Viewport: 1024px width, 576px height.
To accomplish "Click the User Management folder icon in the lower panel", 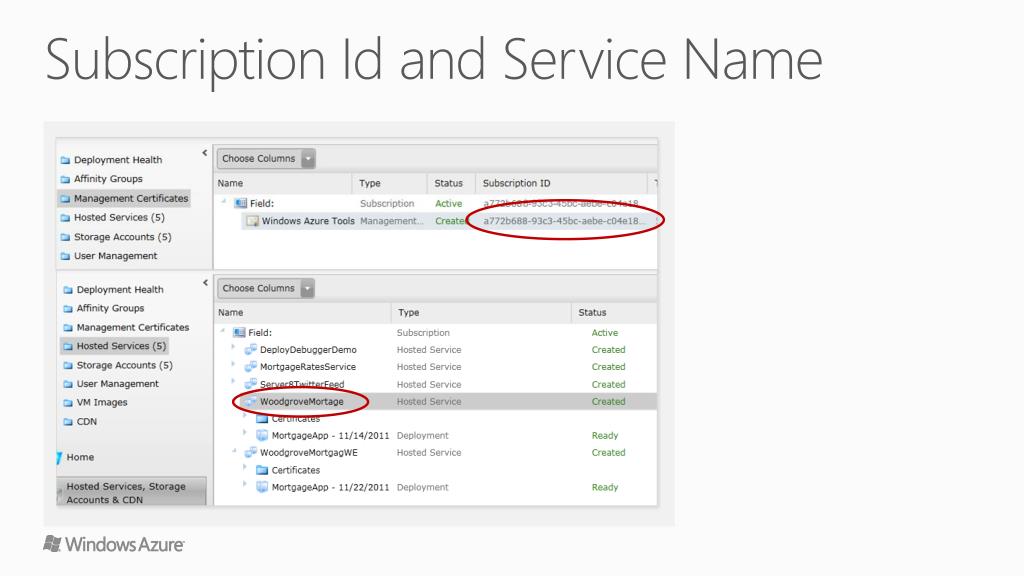I will point(68,384).
